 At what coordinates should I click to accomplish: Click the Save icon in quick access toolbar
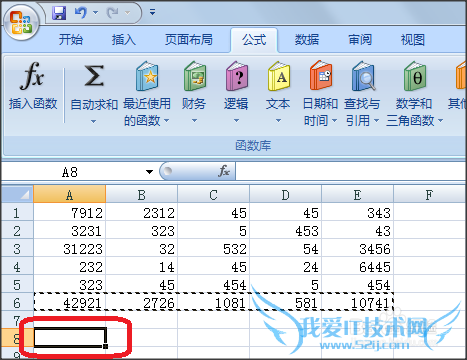click(x=59, y=13)
